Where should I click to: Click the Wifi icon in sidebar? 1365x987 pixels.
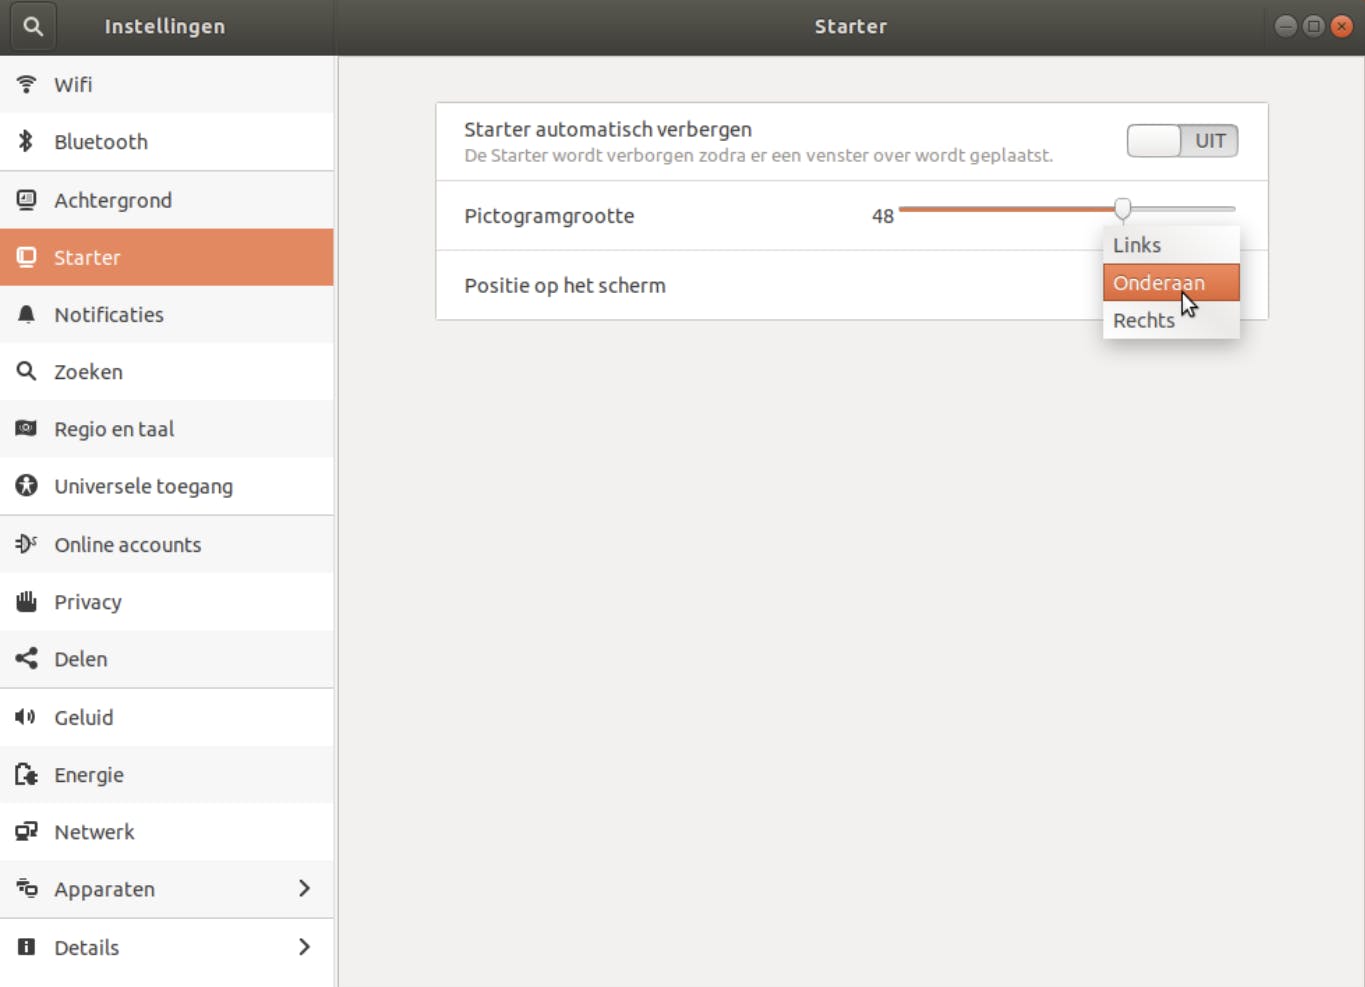[26, 84]
